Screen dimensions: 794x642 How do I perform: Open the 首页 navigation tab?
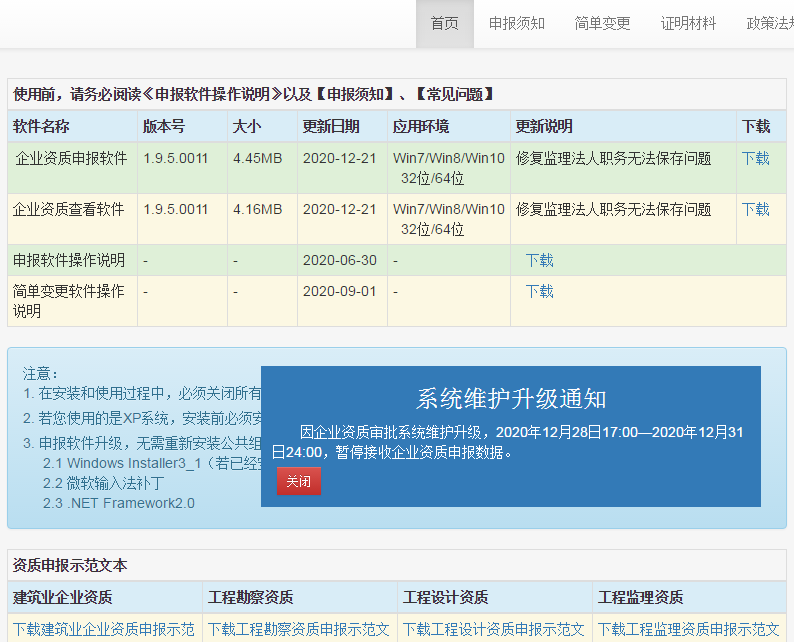445,24
